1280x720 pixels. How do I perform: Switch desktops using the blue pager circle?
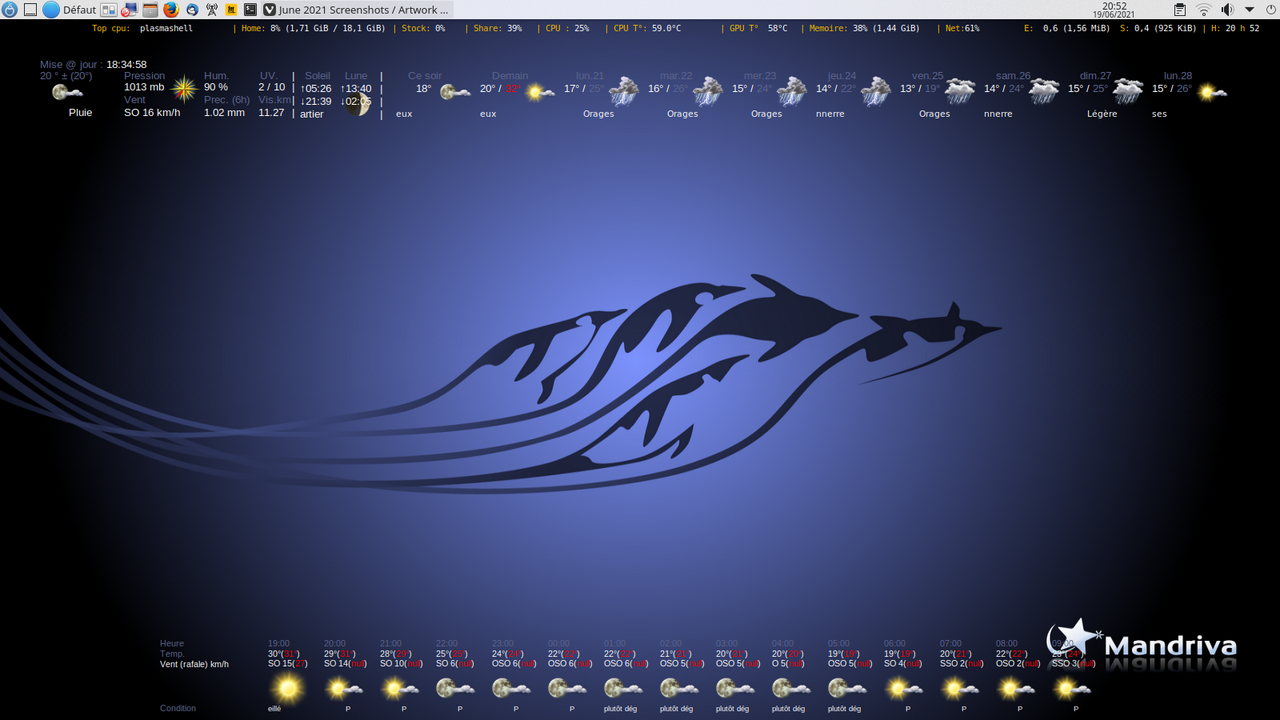[x=53, y=9]
